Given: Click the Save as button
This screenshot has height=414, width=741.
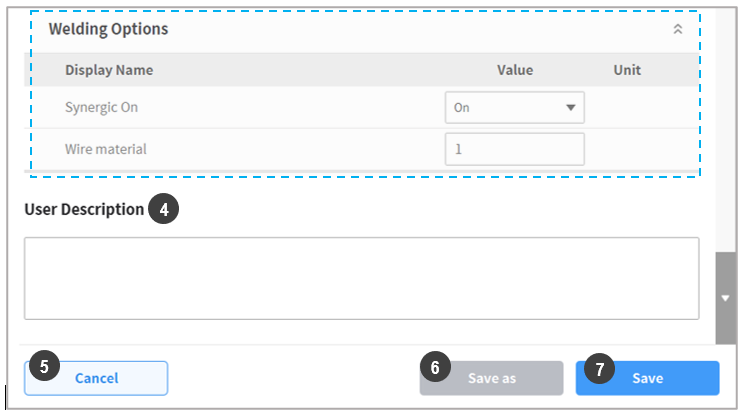Looking at the screenshot, I should [x=491, y=378].
